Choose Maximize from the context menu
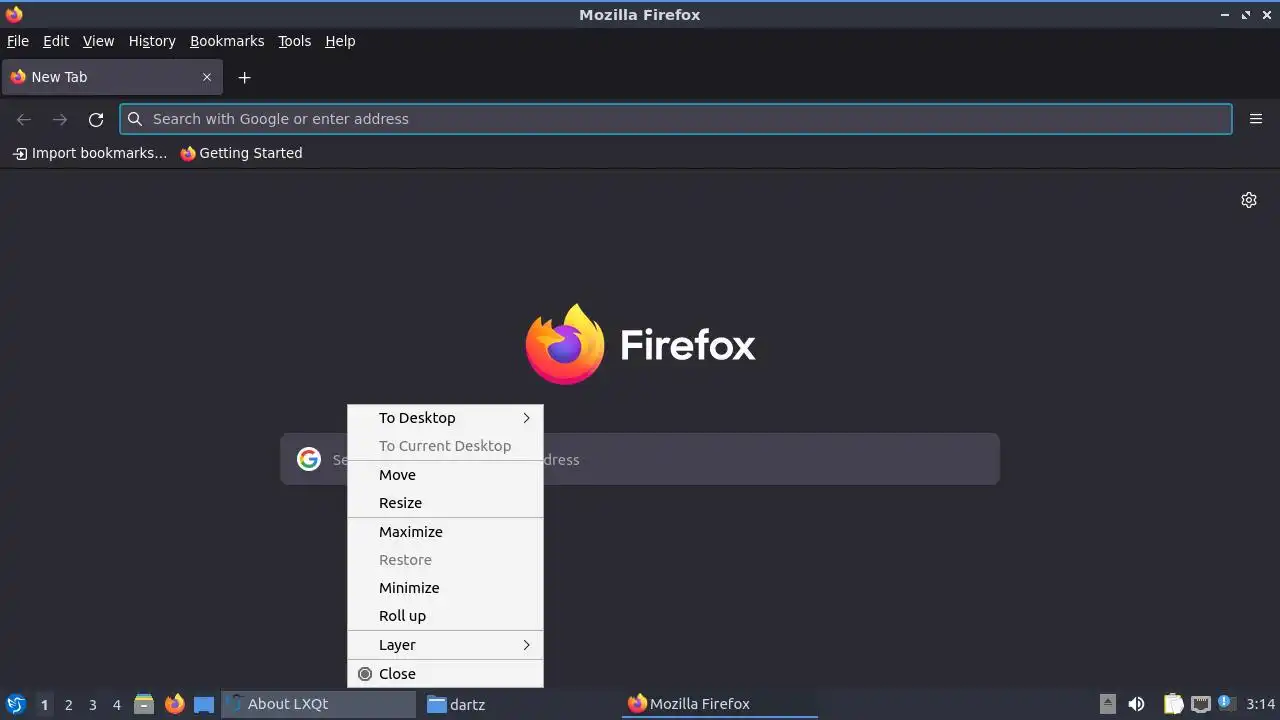The width and height of the screenshot is (1280, 720). point(445,532)
